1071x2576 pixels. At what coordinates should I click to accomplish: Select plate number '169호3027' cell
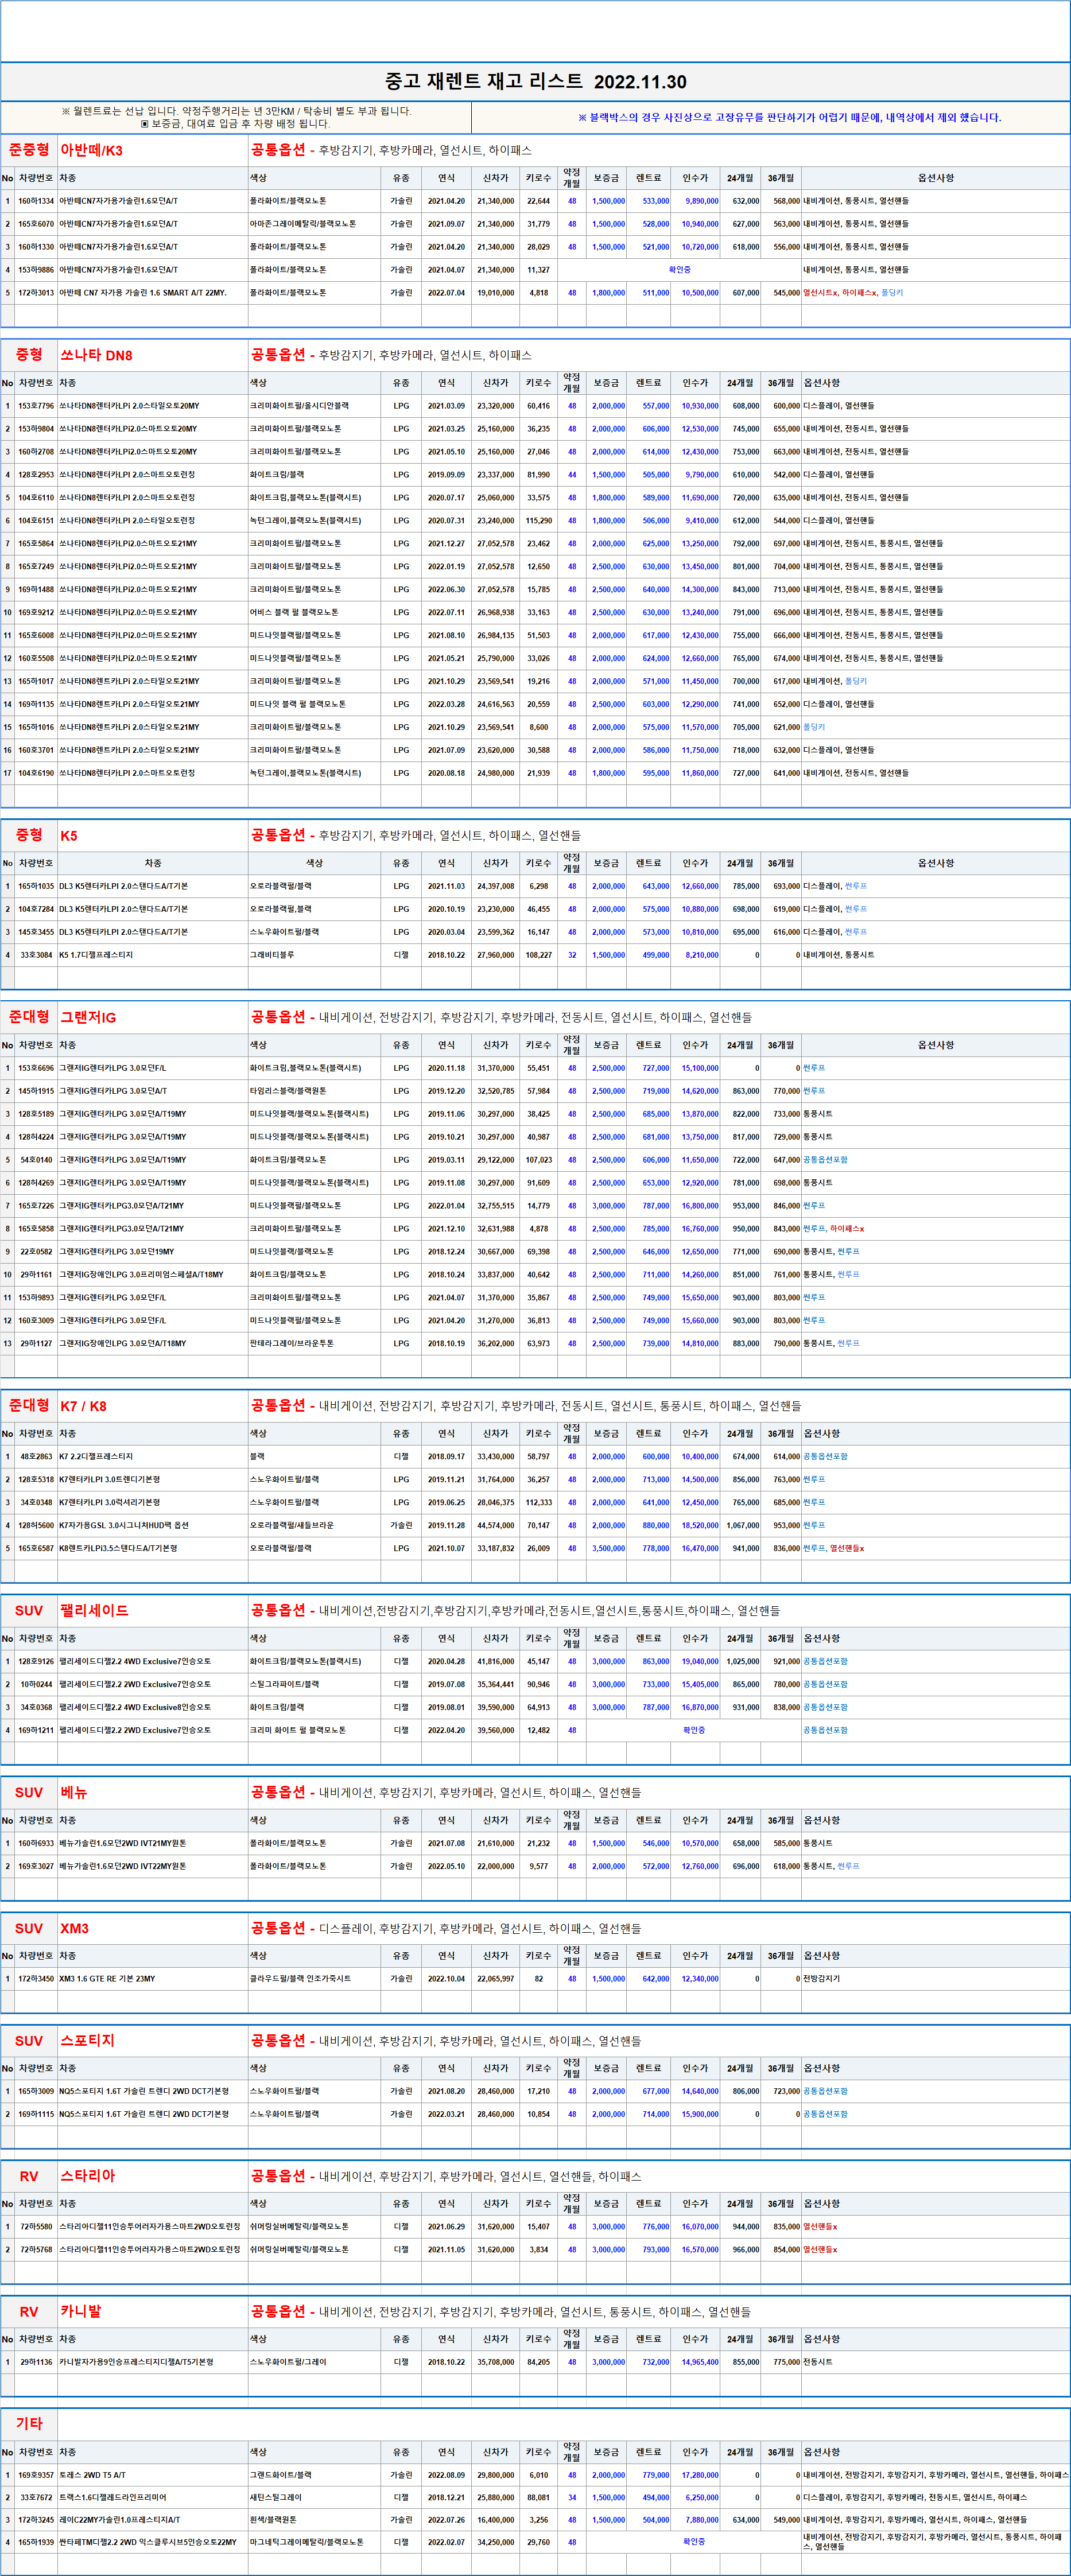[x=36, y=1866]
